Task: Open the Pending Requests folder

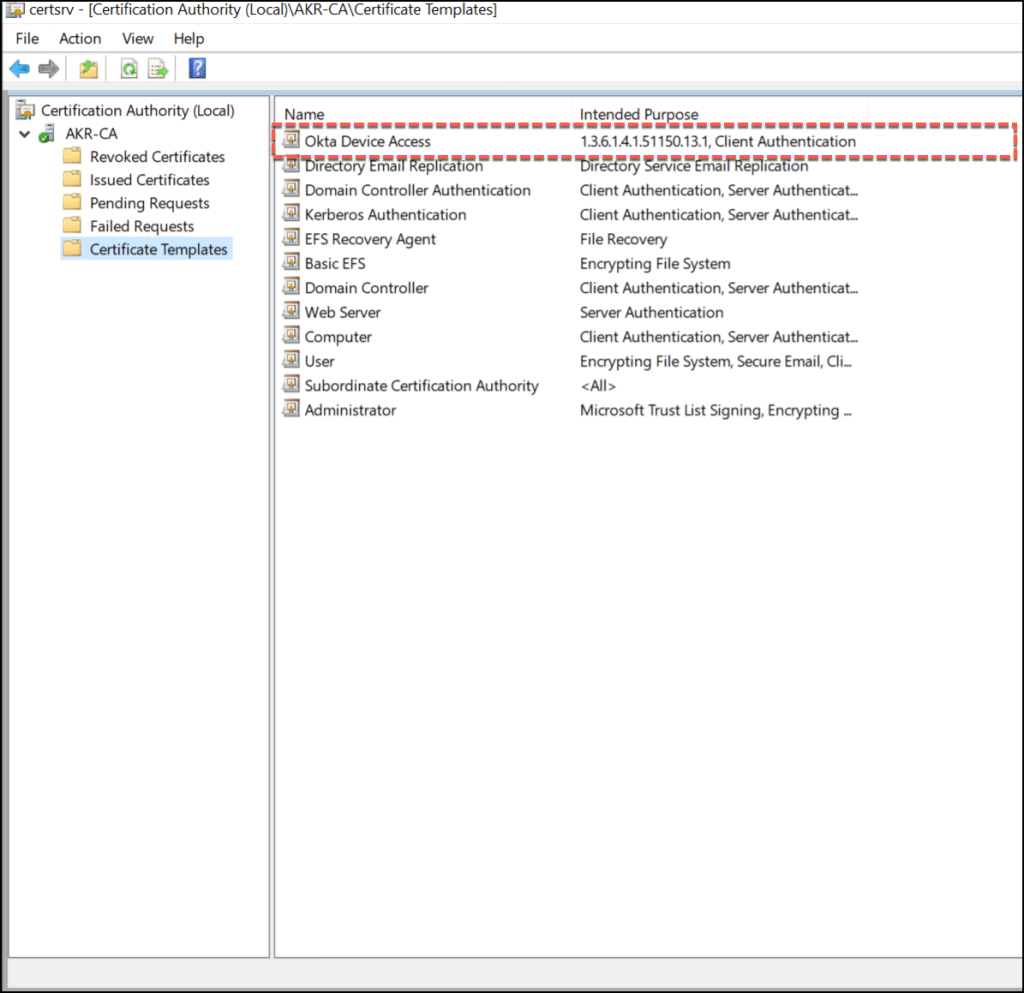Action: (x=149, y=203)
